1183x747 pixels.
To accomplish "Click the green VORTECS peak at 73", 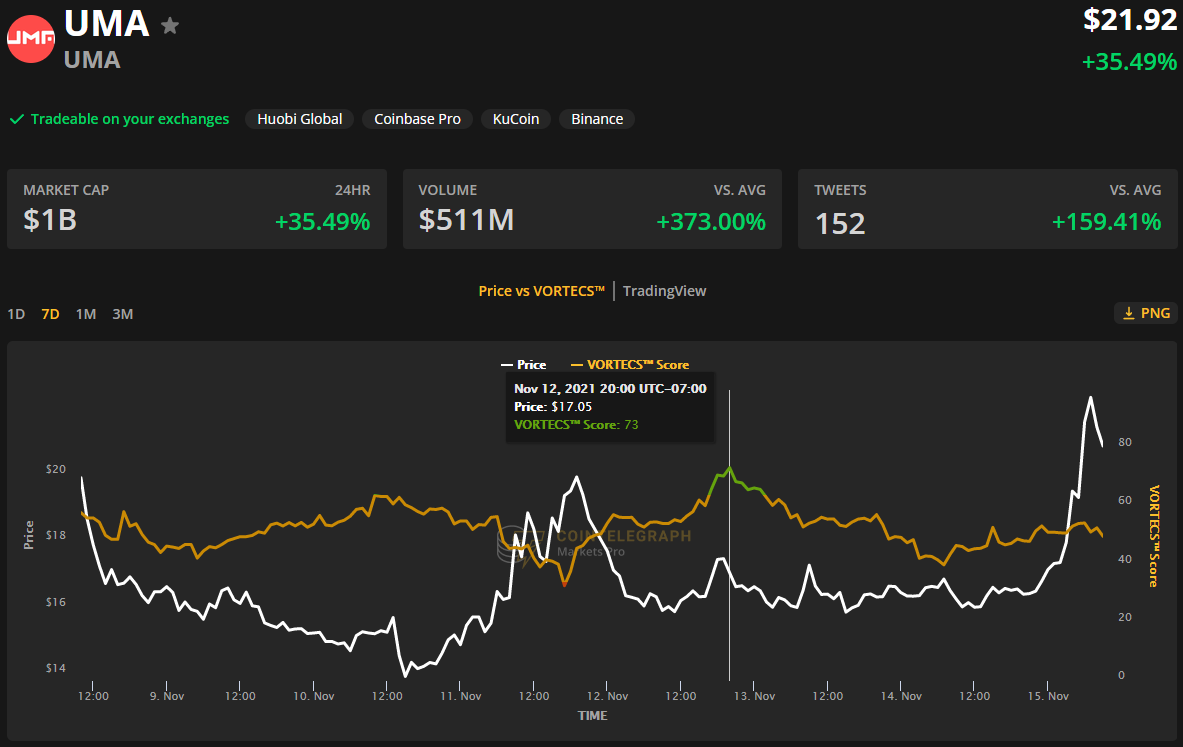I will pos(730,467).
